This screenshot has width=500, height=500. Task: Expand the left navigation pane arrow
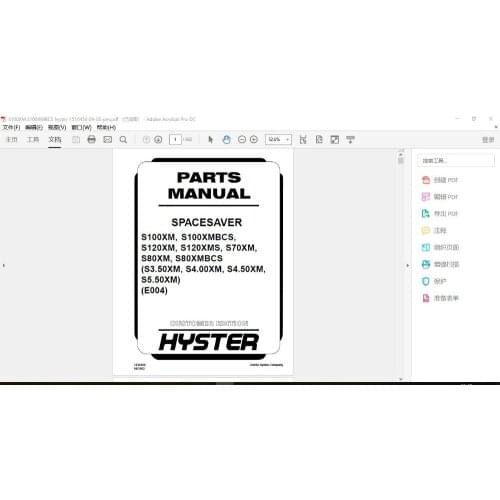click(4, 266)
